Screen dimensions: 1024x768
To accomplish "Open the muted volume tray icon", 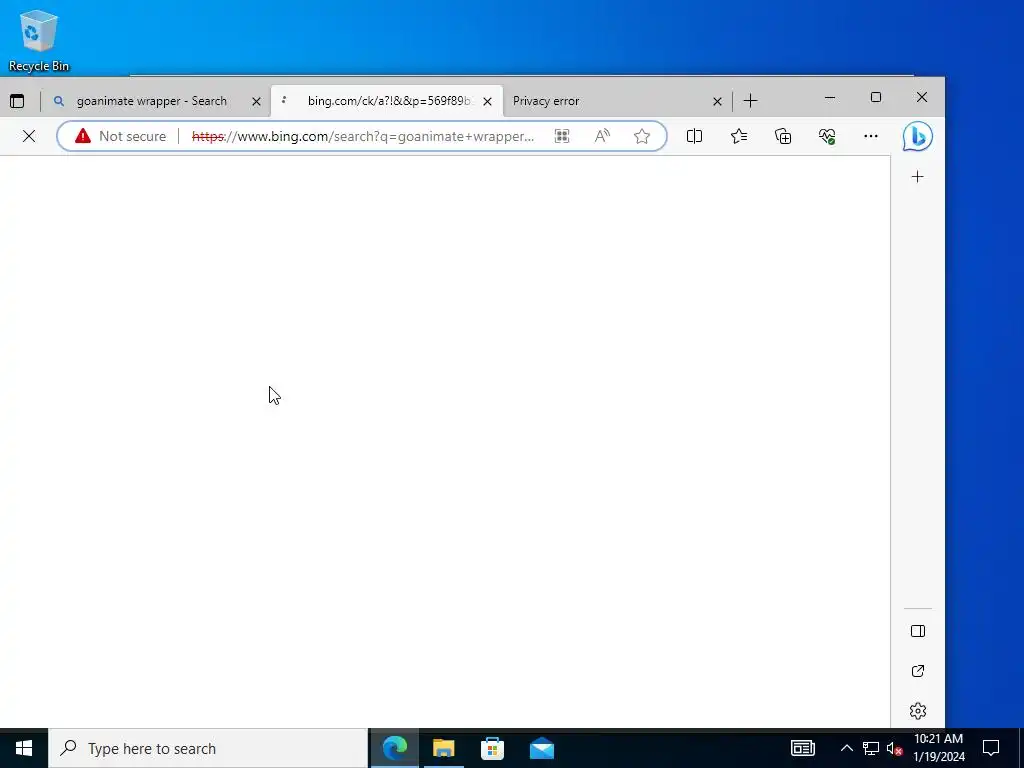I will [894, 748].
